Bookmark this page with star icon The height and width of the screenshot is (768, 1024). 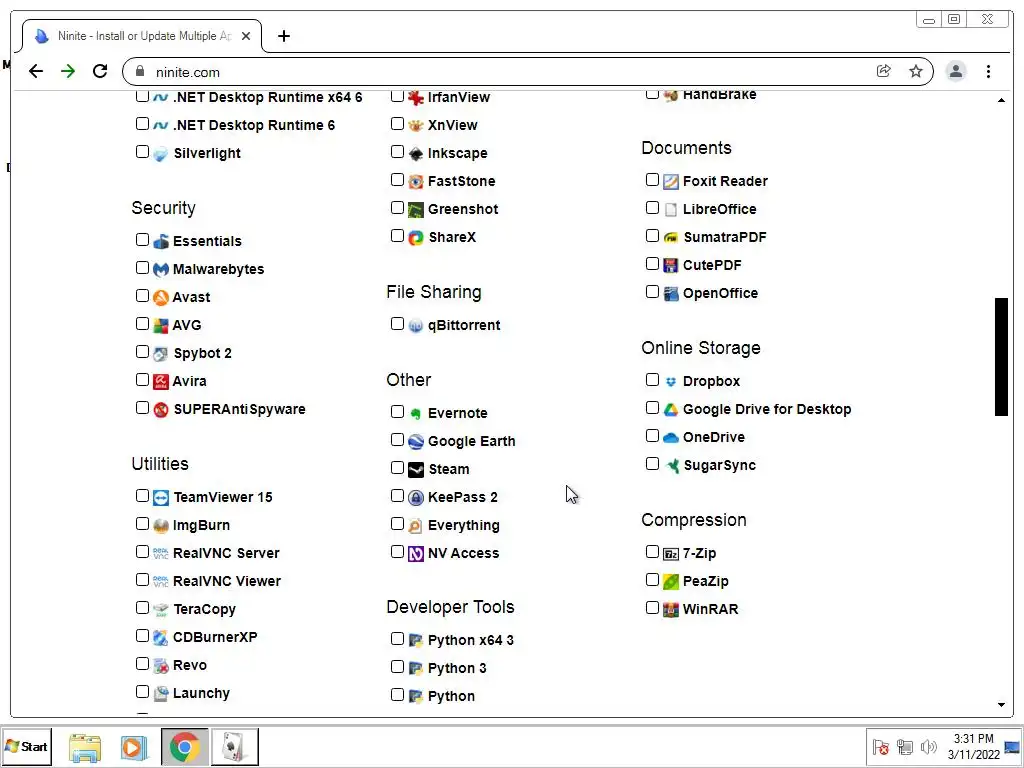tap(916, 71)
